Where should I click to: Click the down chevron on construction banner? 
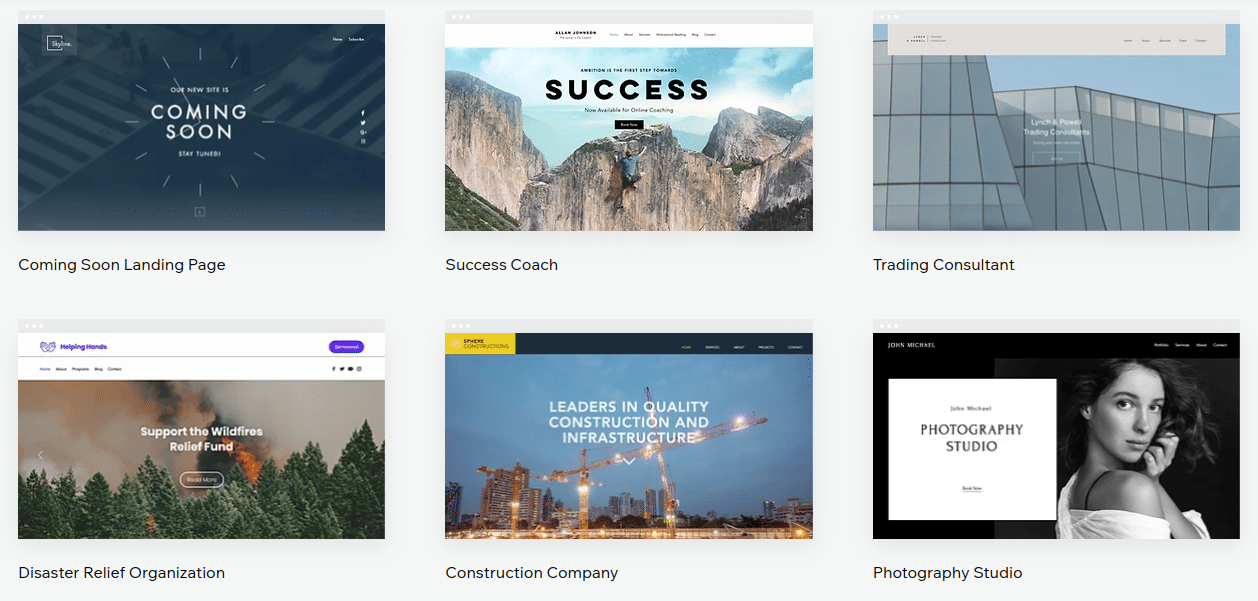point(629,461)
